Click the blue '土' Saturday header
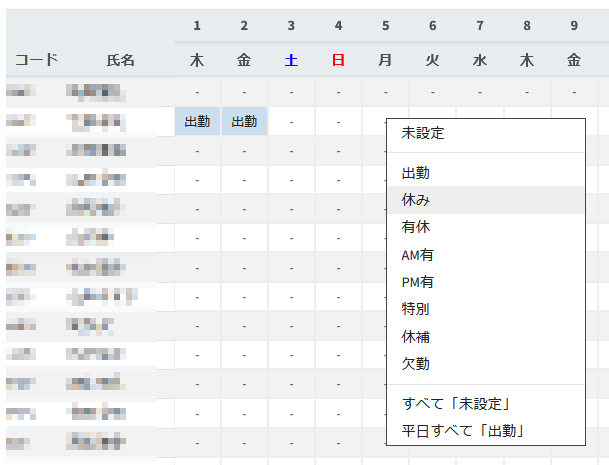Viewport: 609px width, 465px height. [291, 60]
